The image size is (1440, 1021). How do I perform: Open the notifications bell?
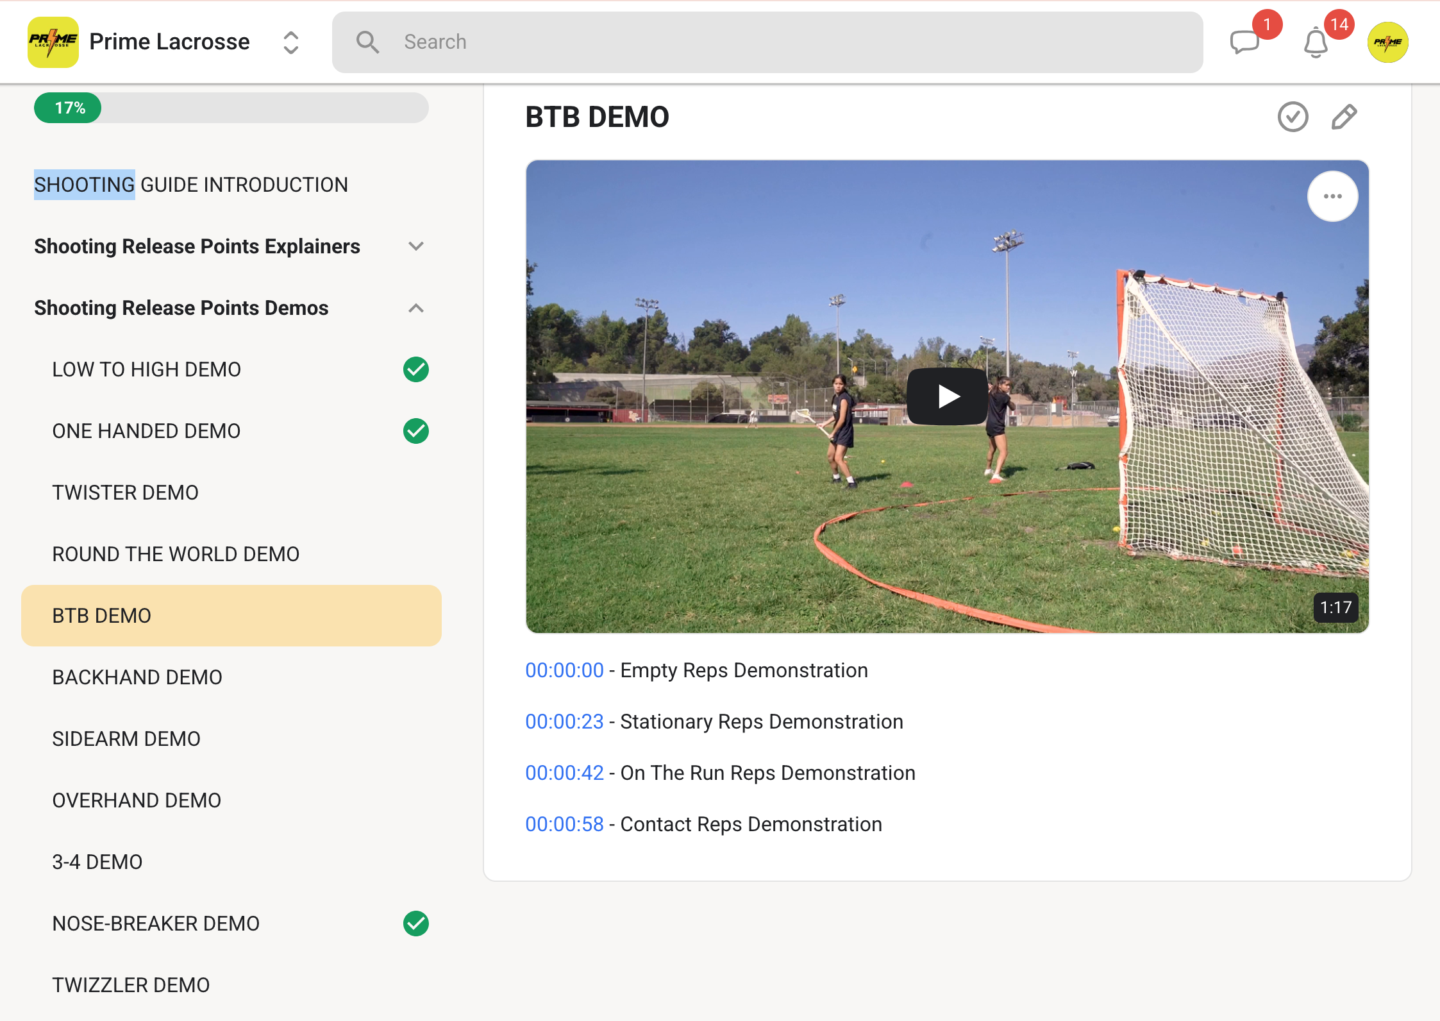1315,44
